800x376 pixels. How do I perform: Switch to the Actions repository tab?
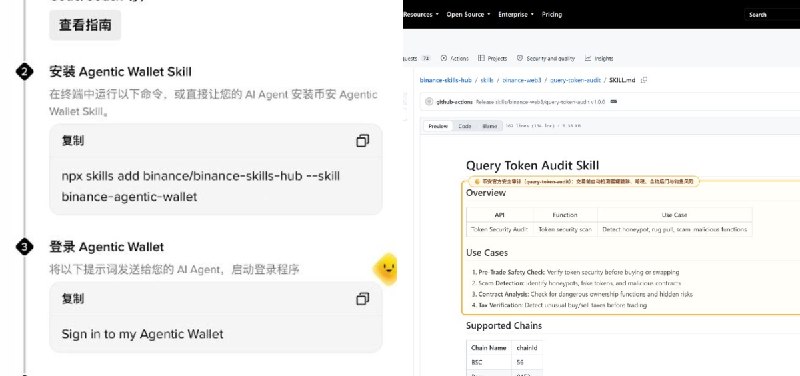point(455,58)
